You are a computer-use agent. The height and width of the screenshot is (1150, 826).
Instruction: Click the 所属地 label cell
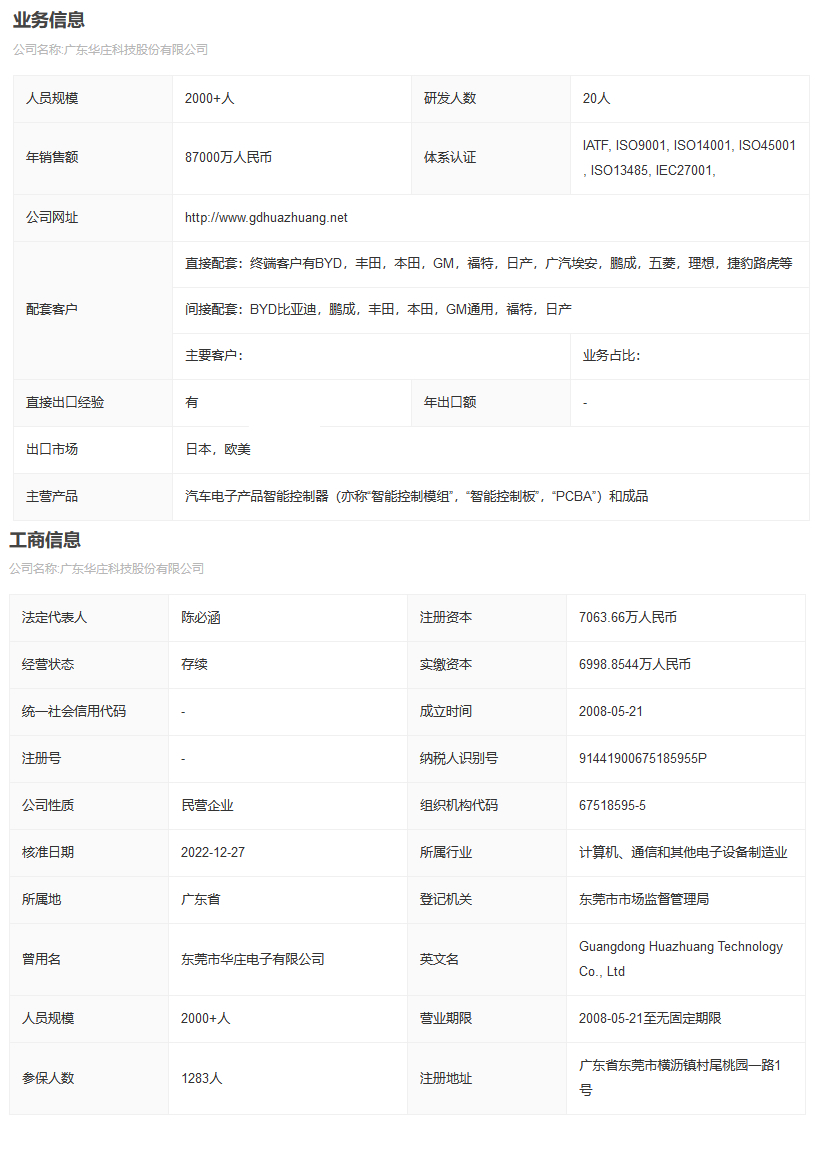point(89,899)
